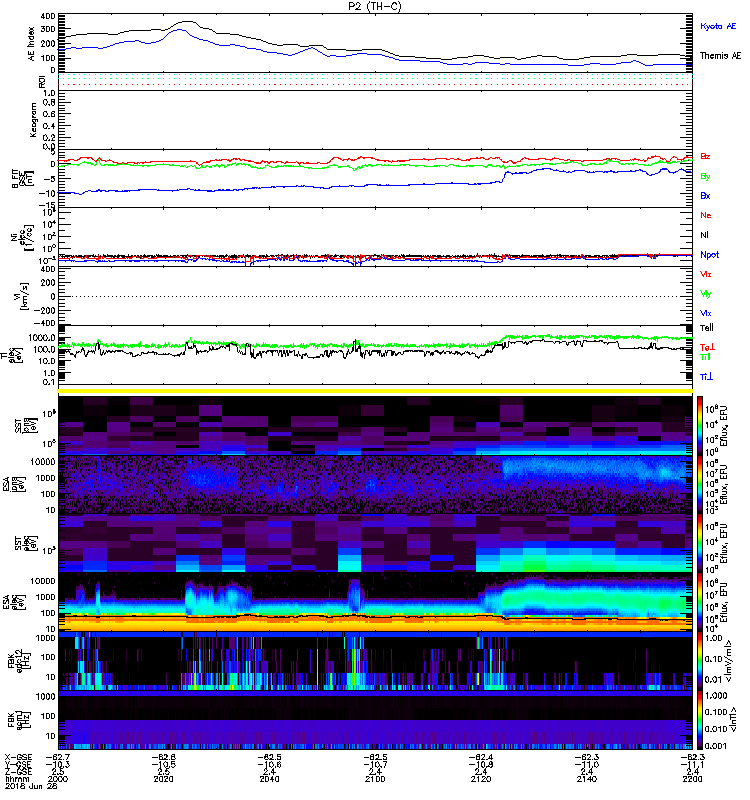The image size is (750, 800).
Task: Select the black Ni legend label
Action: [704, 235]
